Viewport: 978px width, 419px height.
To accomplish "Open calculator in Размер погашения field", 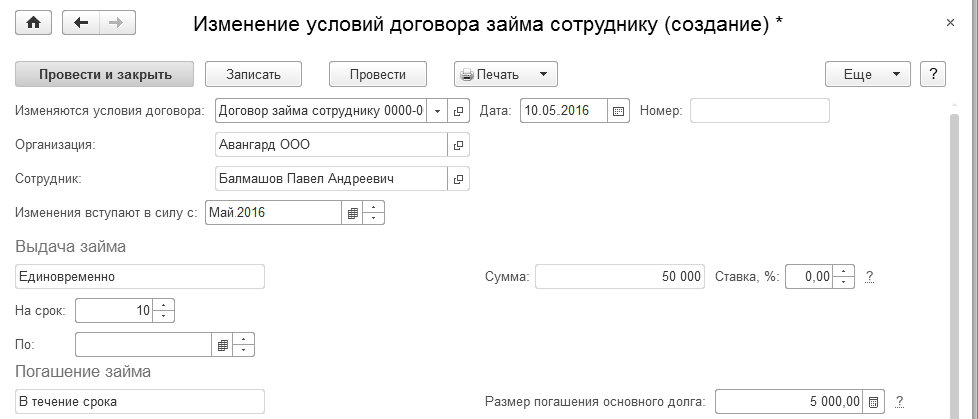I will click(873, 402).
